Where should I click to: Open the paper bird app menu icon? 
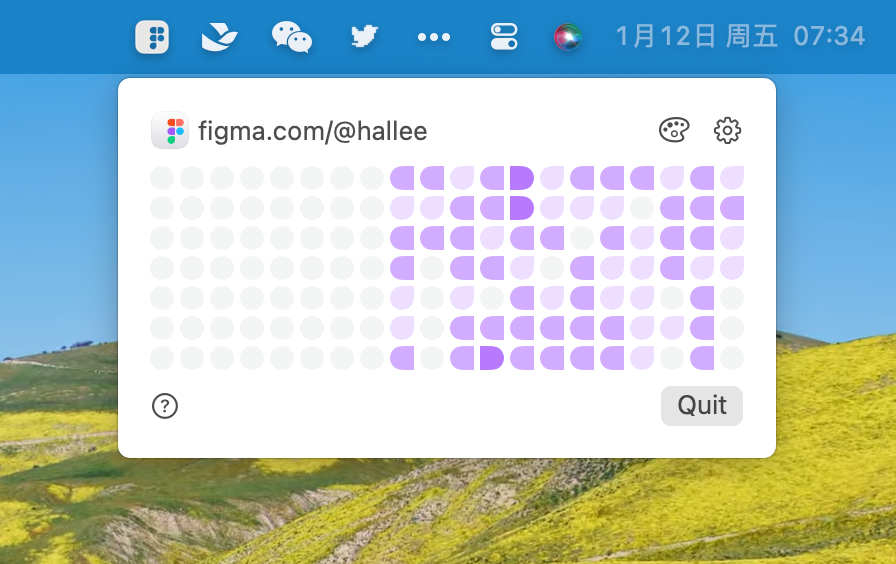220,37
